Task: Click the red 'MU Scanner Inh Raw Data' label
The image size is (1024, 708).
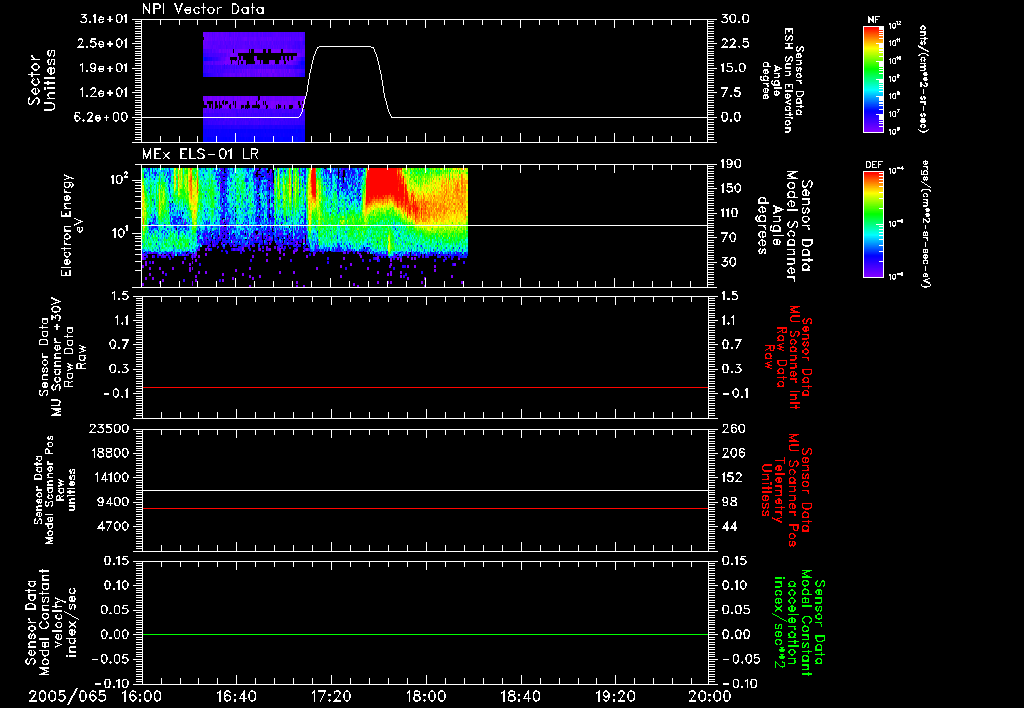Action: tap(786, 357)
